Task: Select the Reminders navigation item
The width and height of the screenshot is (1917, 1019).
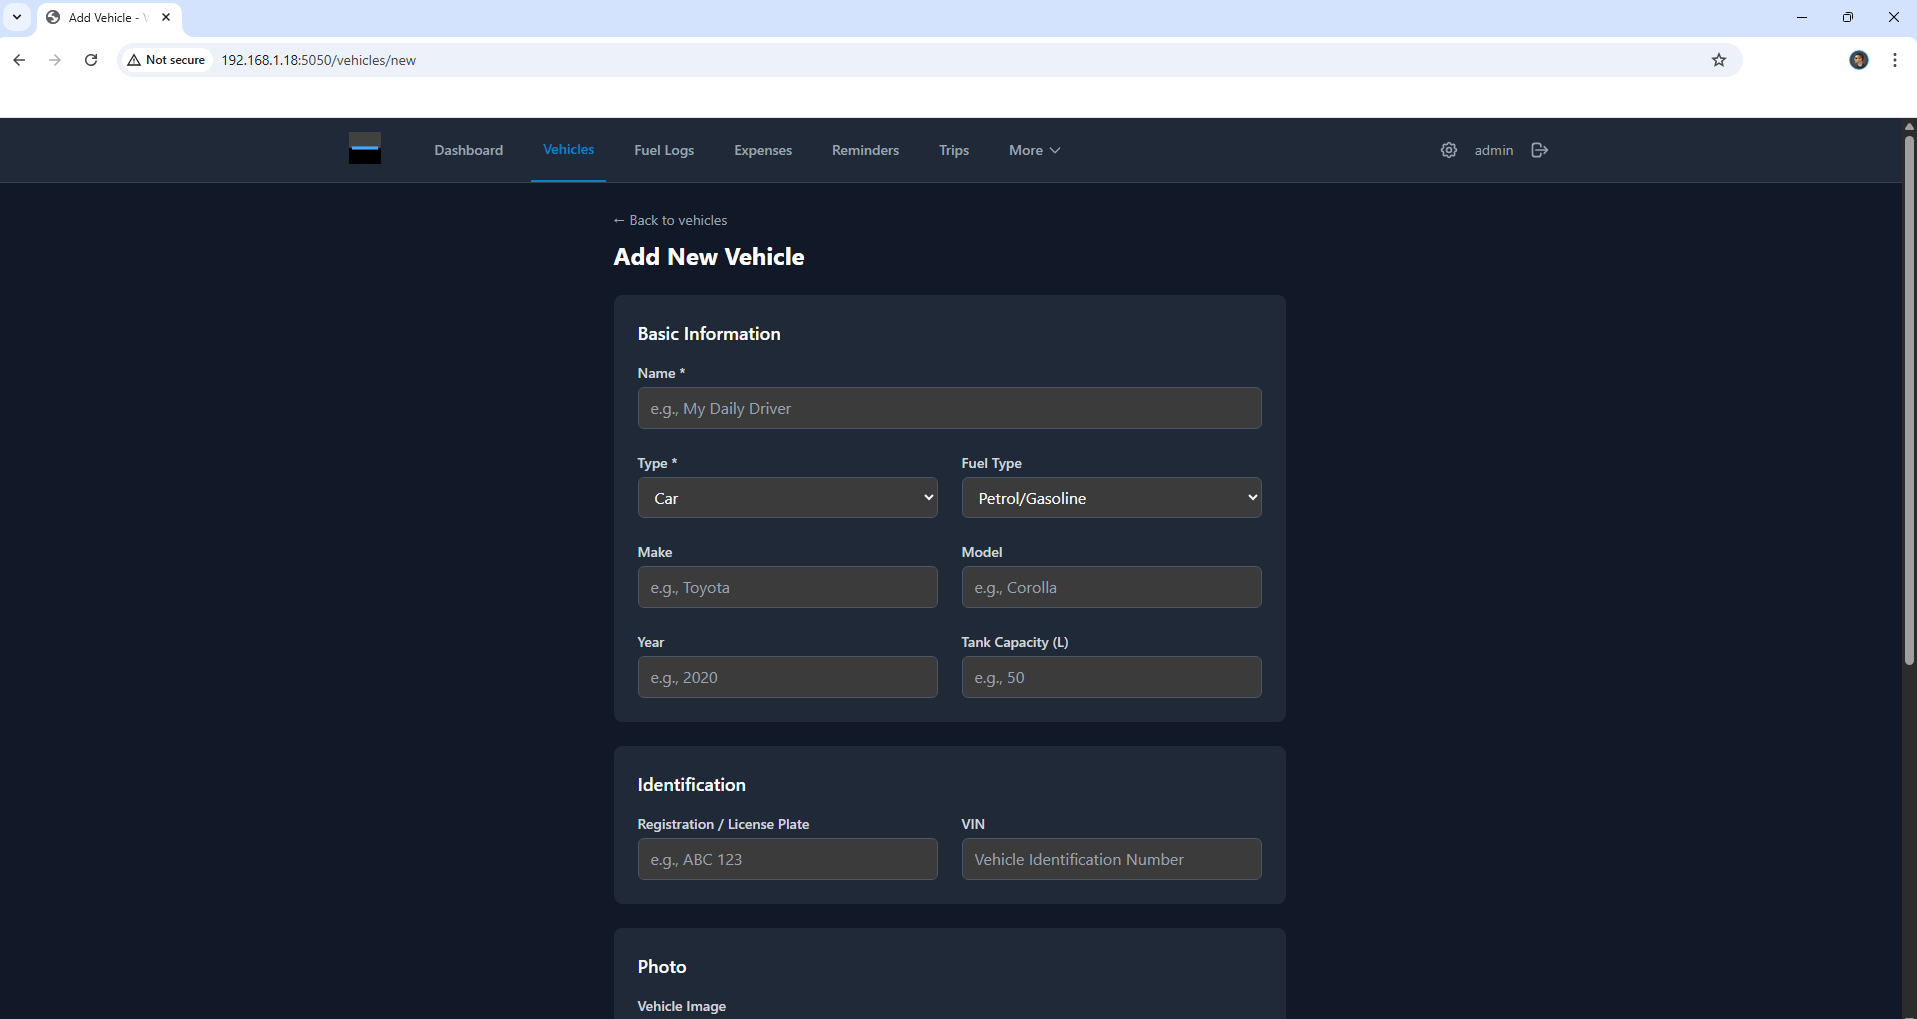Action: click(864, 150)
